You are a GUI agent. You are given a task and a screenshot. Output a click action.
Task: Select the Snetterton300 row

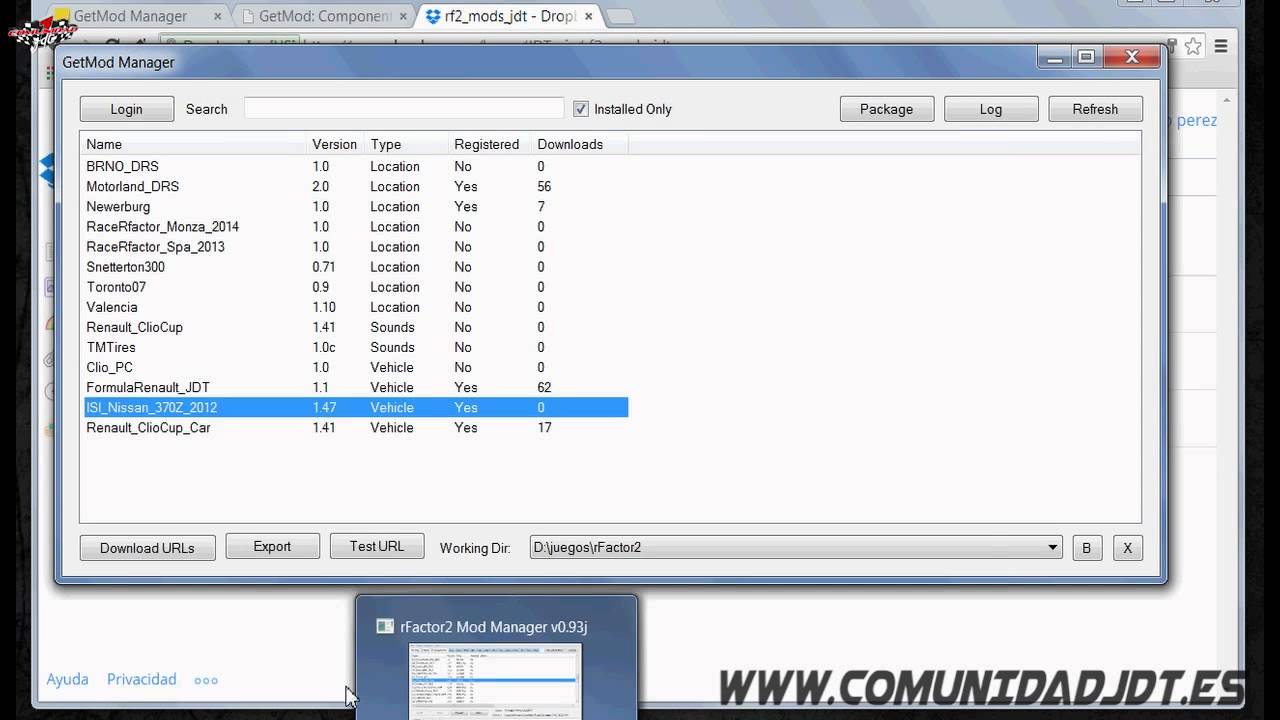pyautogui.click(x=355, y=267)
